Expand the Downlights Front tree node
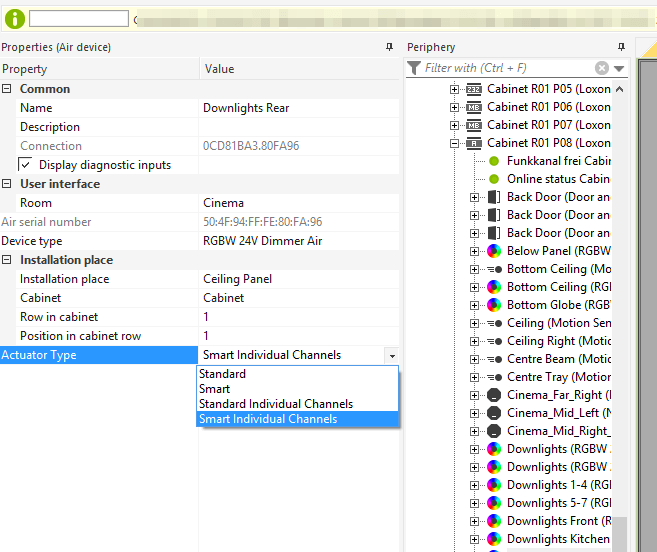The image size is (657, 552). [x=474, y=521]
